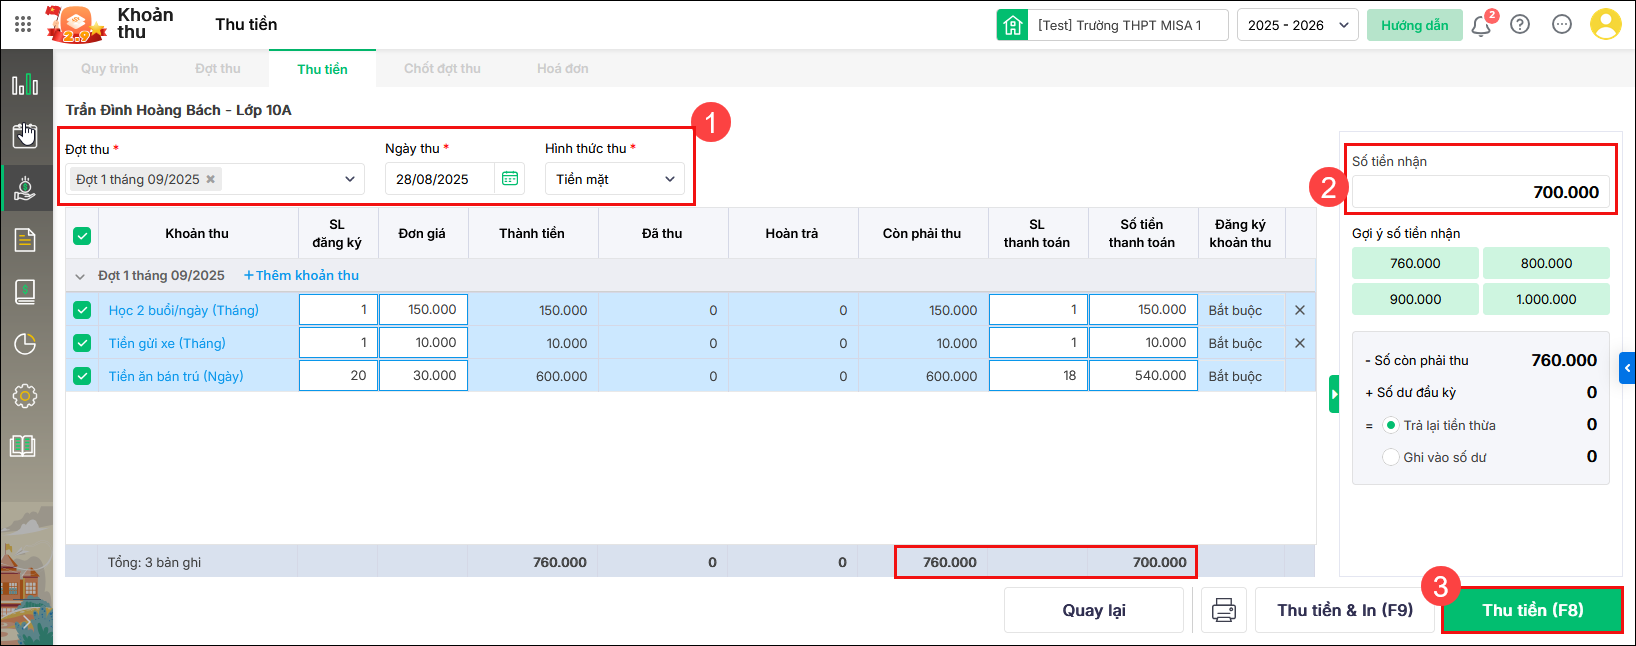Click Thu tiền & In (F9)

click(1345, 610)
